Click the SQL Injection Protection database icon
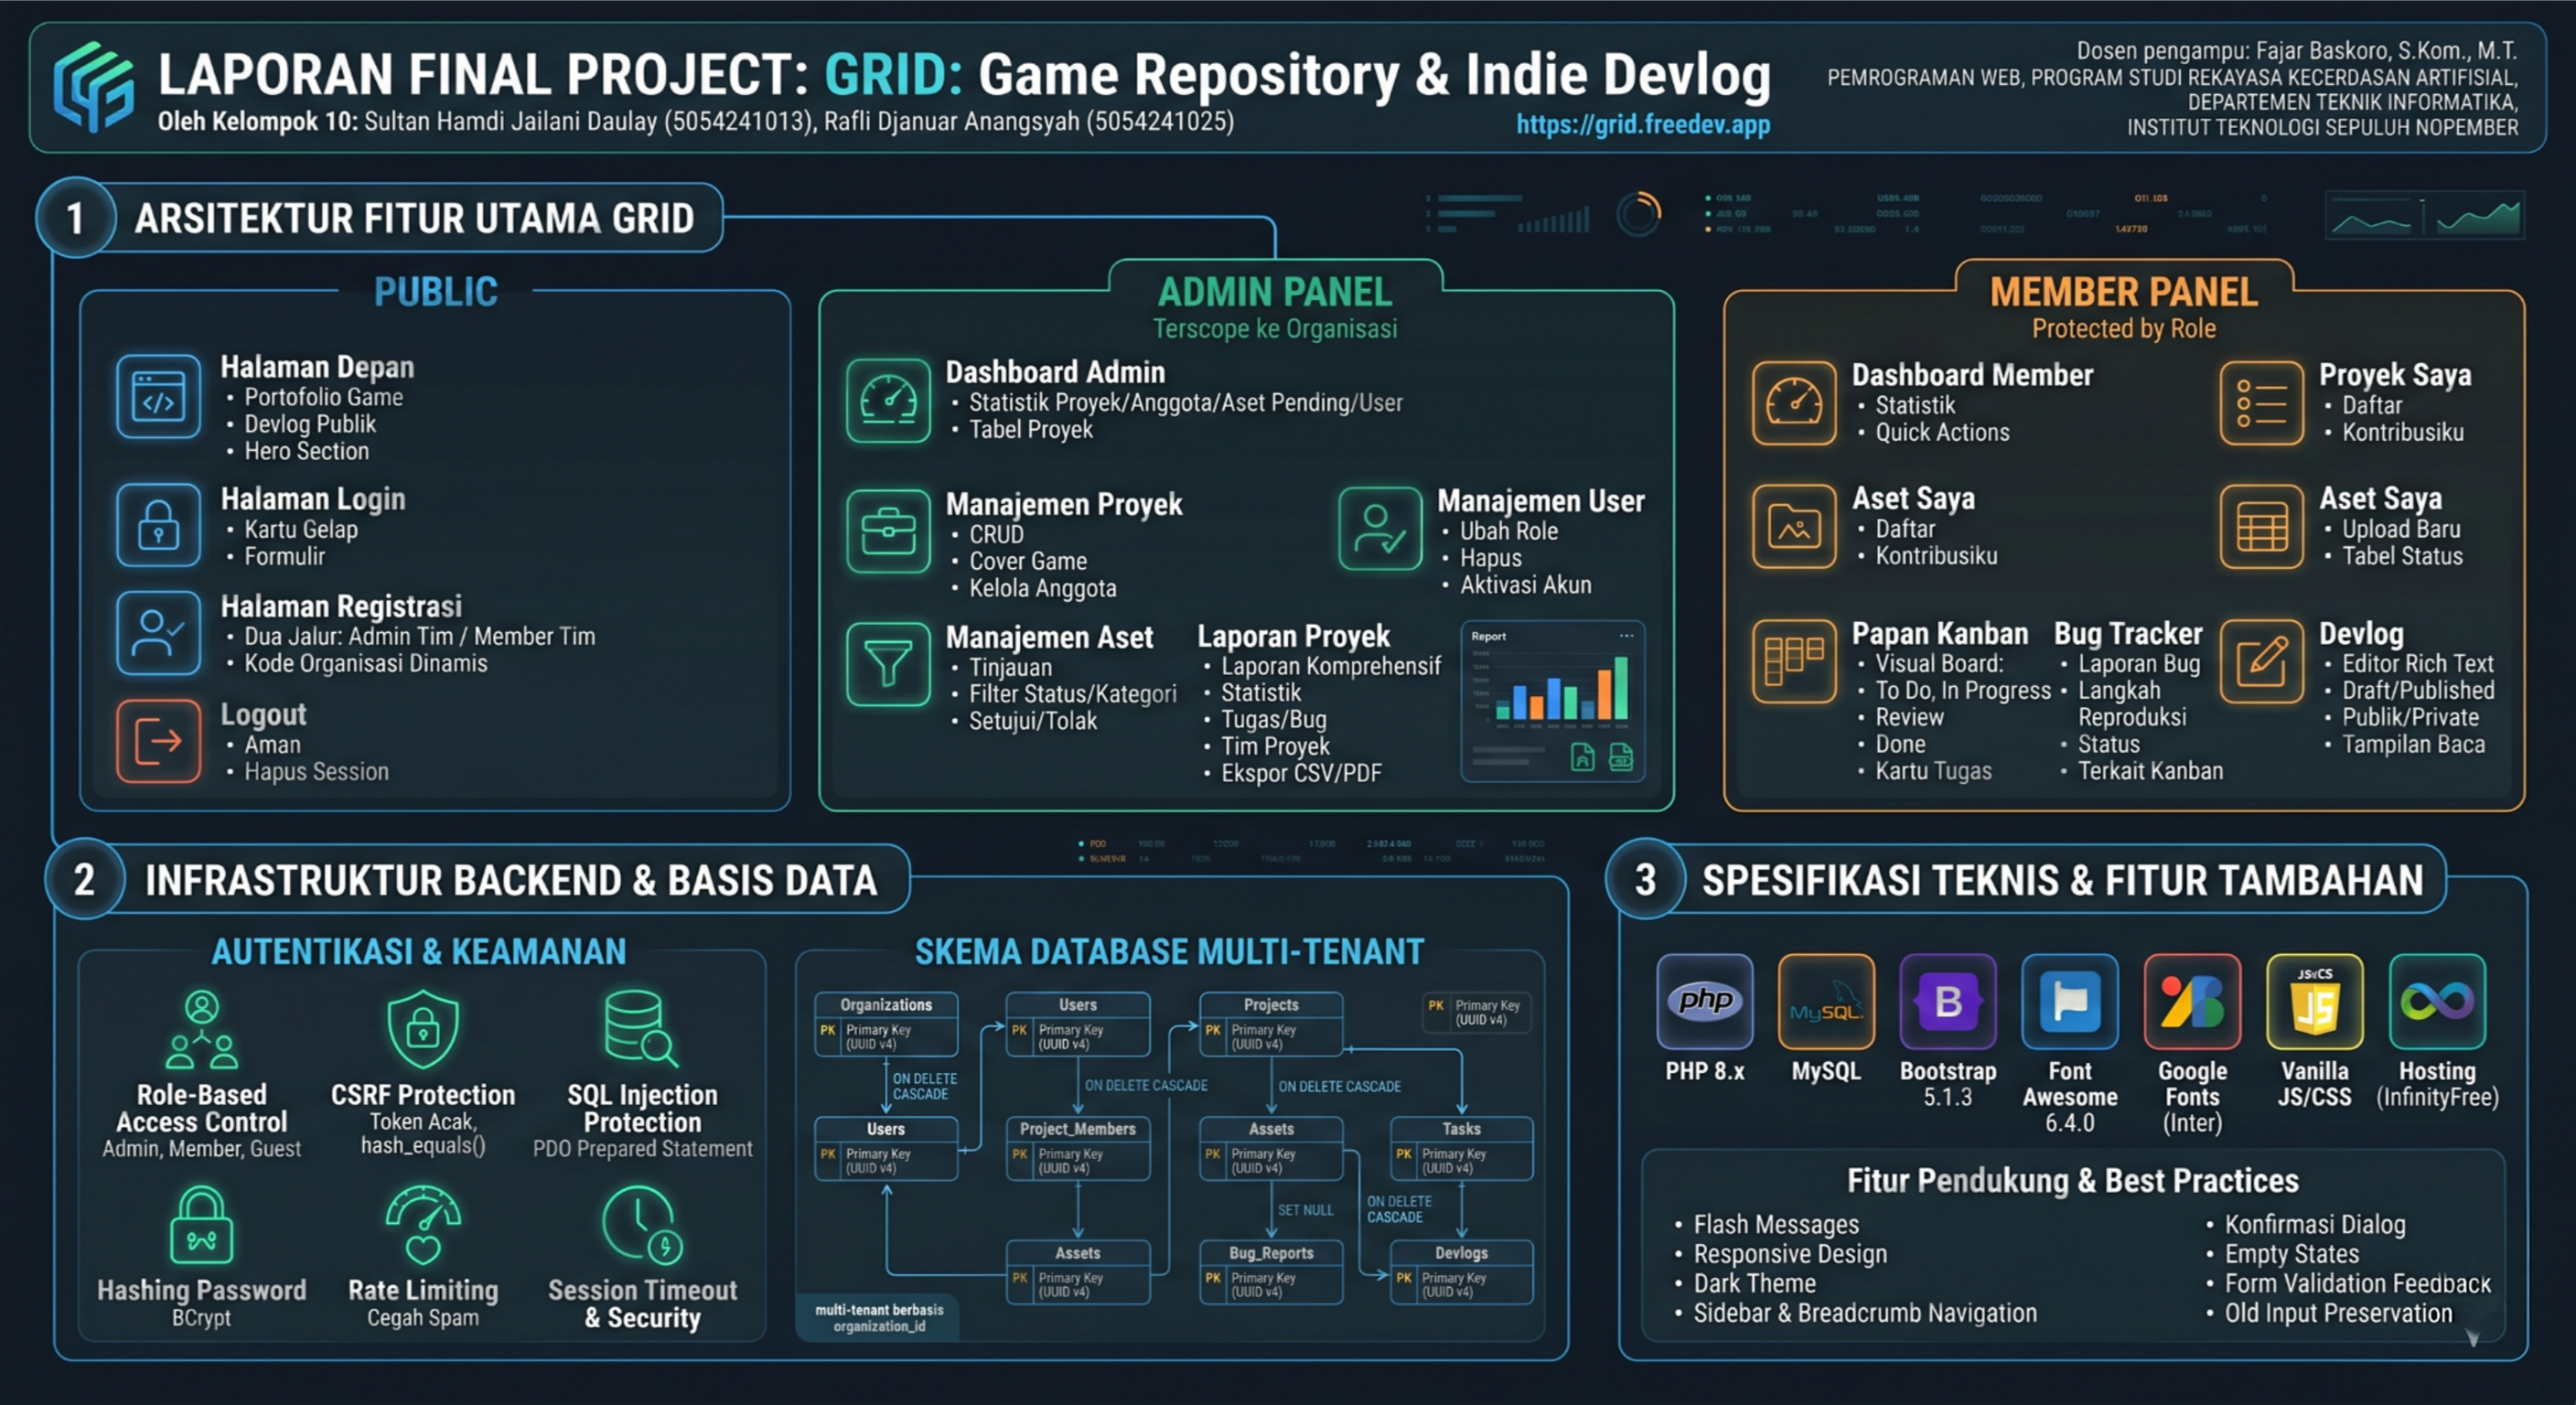Image resolution: width=2576 pixels, height=1405 pixels. point(641,1028)
